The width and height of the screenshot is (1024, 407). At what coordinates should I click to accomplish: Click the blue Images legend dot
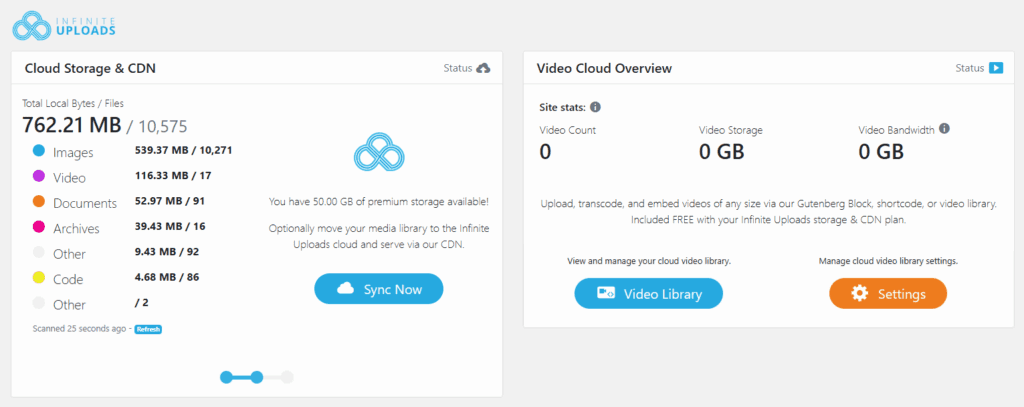(x=39, y=152)
